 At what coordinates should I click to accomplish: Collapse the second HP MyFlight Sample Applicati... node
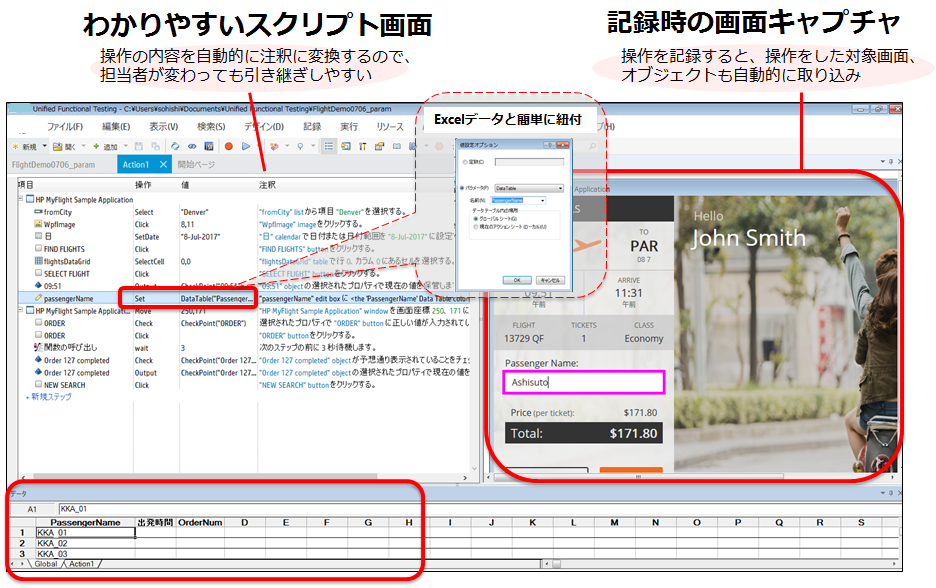coord(20,310)
